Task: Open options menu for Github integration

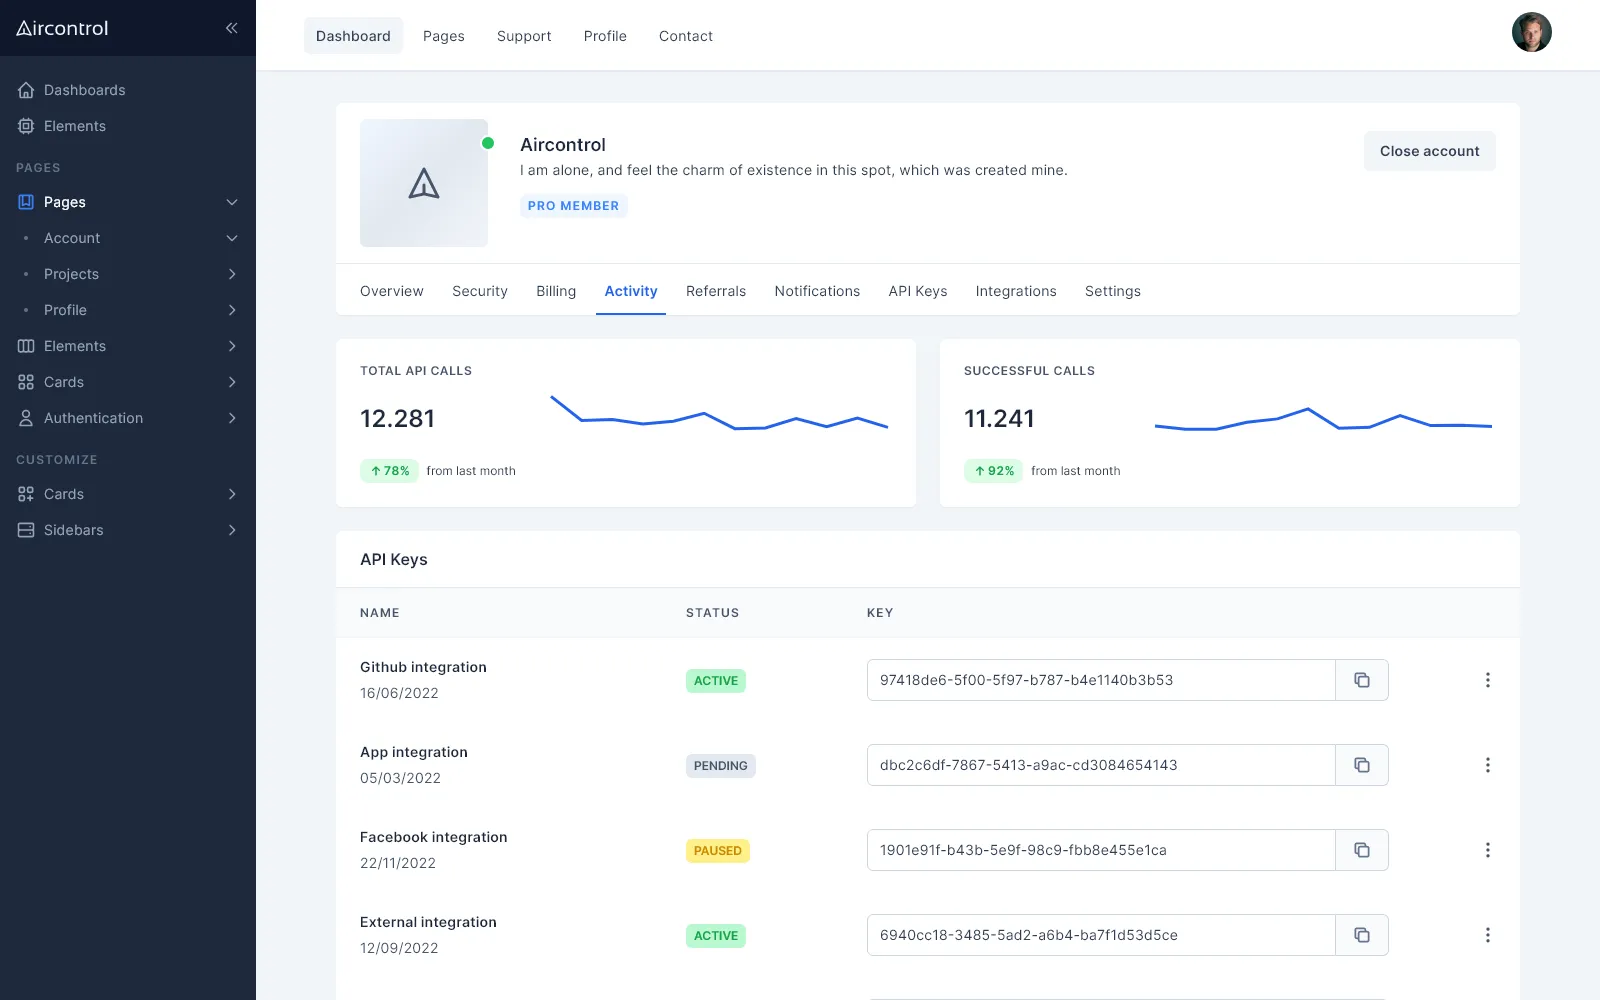Action: pos(1487,680)
